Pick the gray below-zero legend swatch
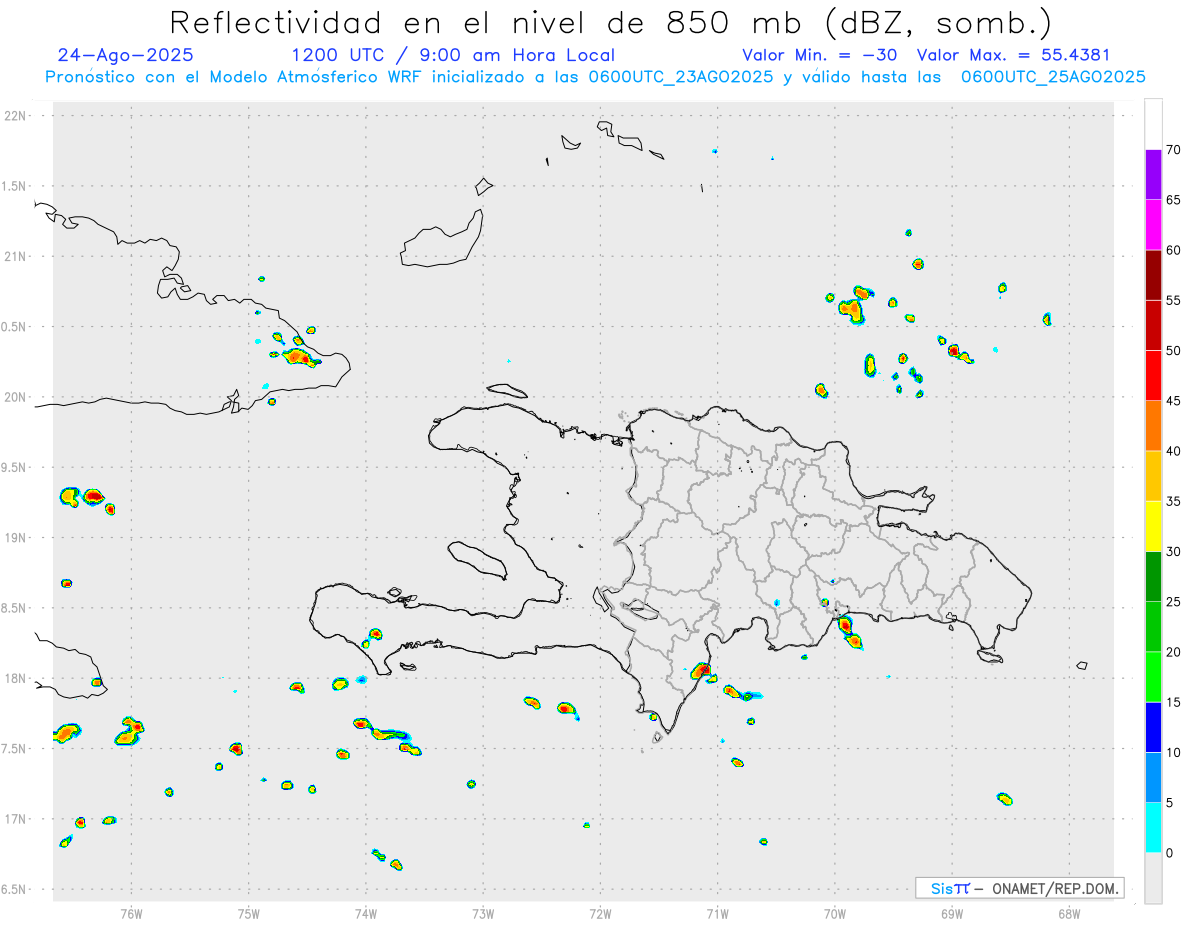 (1154, 878)
